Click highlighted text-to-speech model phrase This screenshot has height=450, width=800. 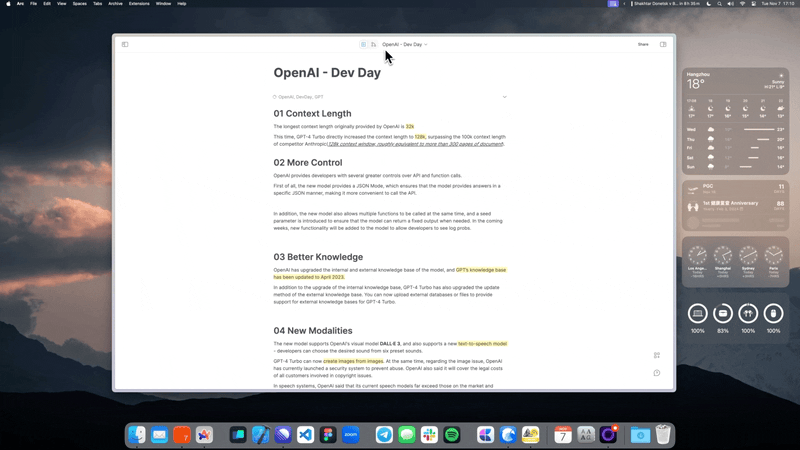(x=482, y=344)
